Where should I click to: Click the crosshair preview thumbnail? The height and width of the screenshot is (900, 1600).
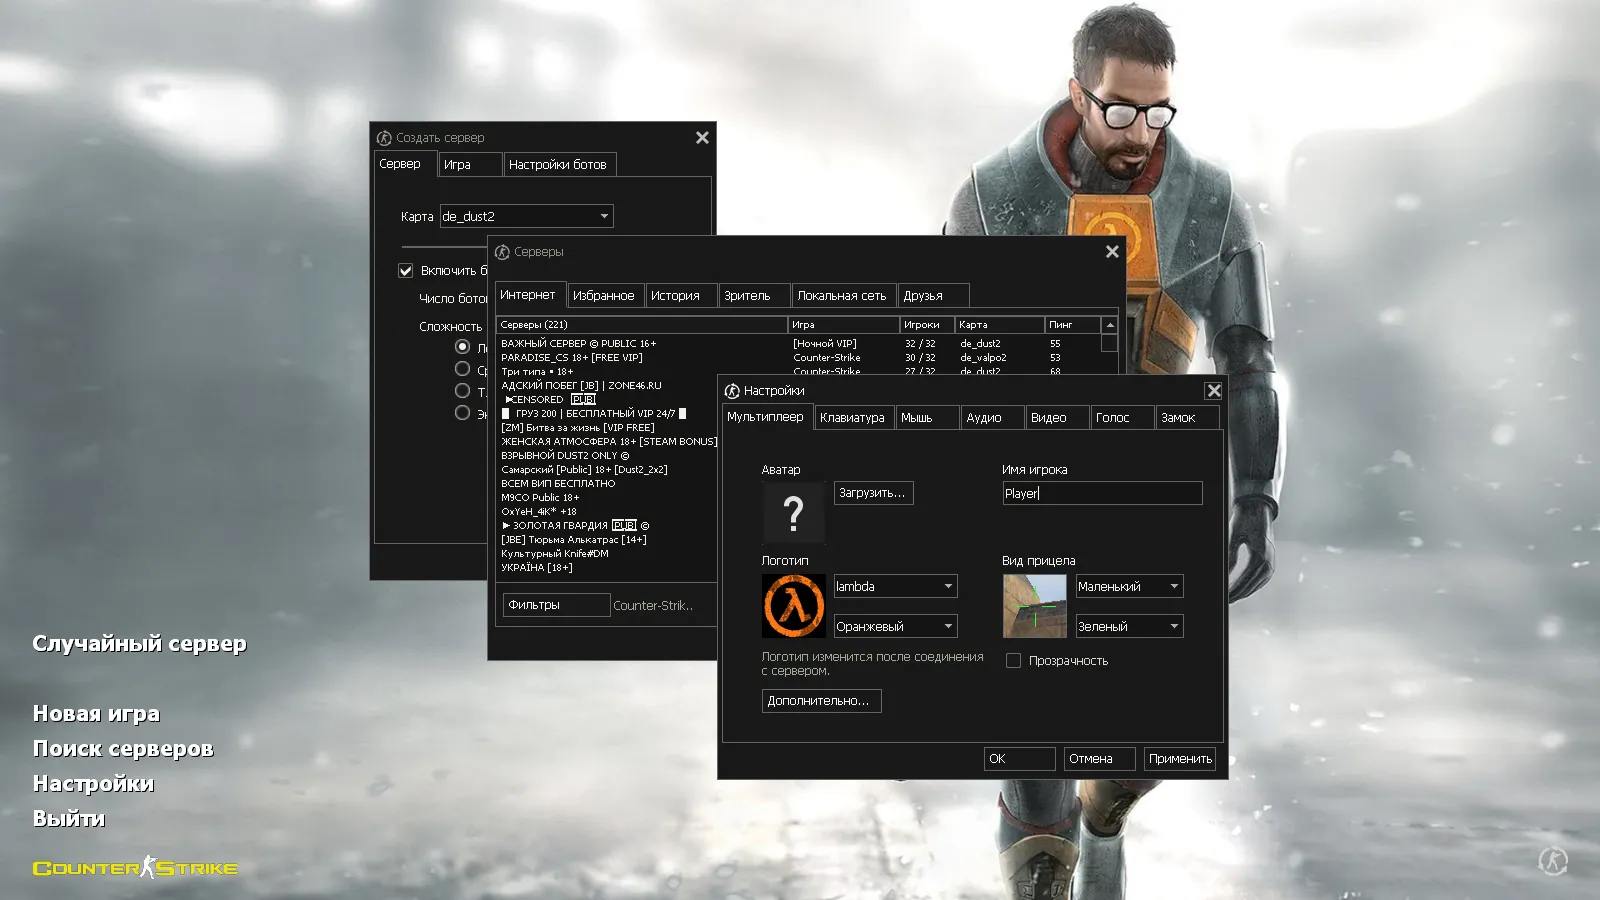tap(1034, 606)
